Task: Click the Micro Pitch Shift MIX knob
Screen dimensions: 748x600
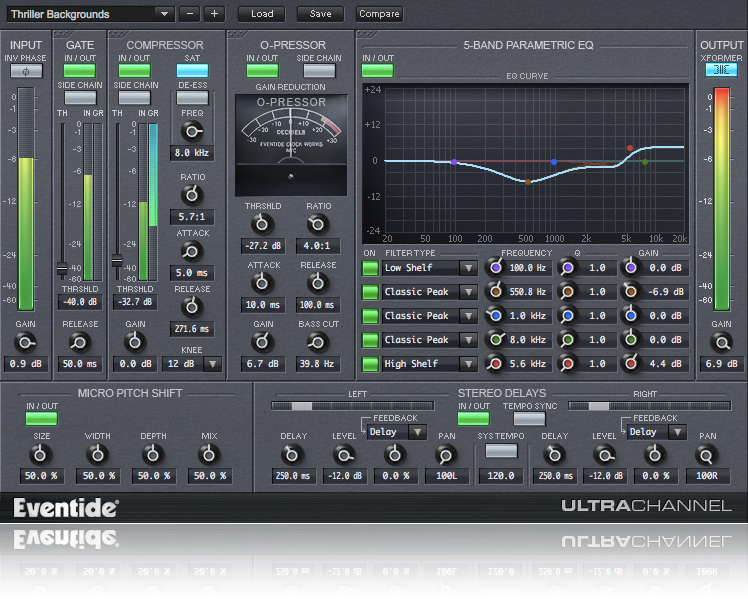Action: (209, 453)
